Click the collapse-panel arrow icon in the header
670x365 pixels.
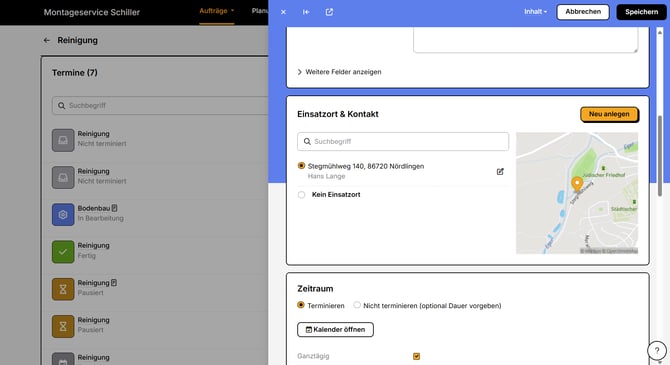306,12
